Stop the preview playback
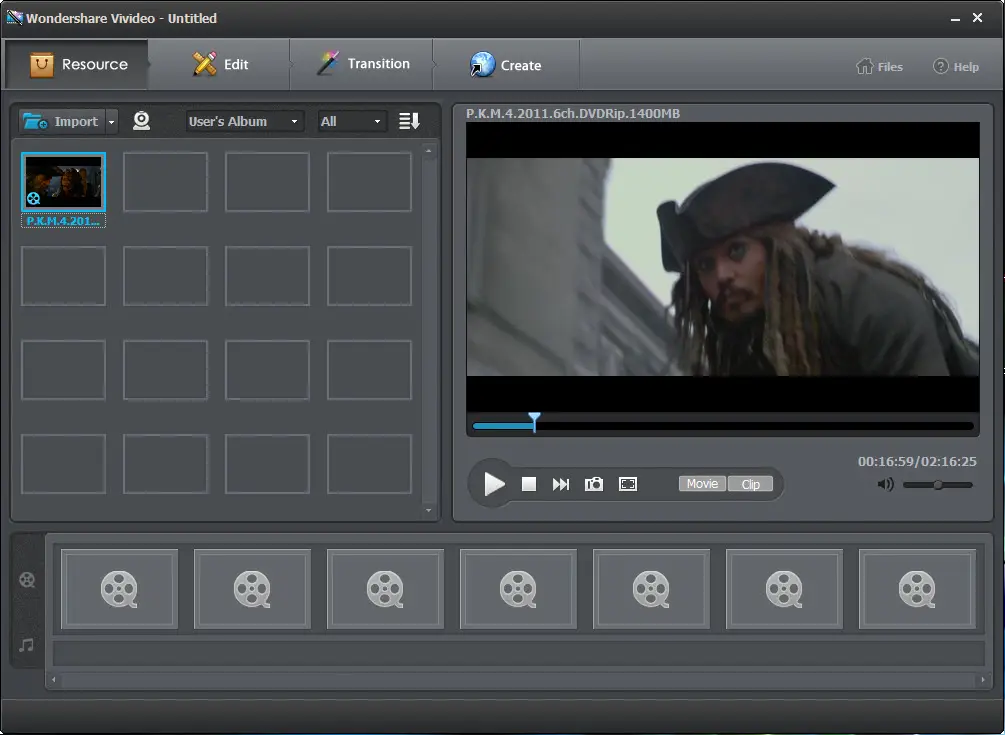 coord(529,484)
